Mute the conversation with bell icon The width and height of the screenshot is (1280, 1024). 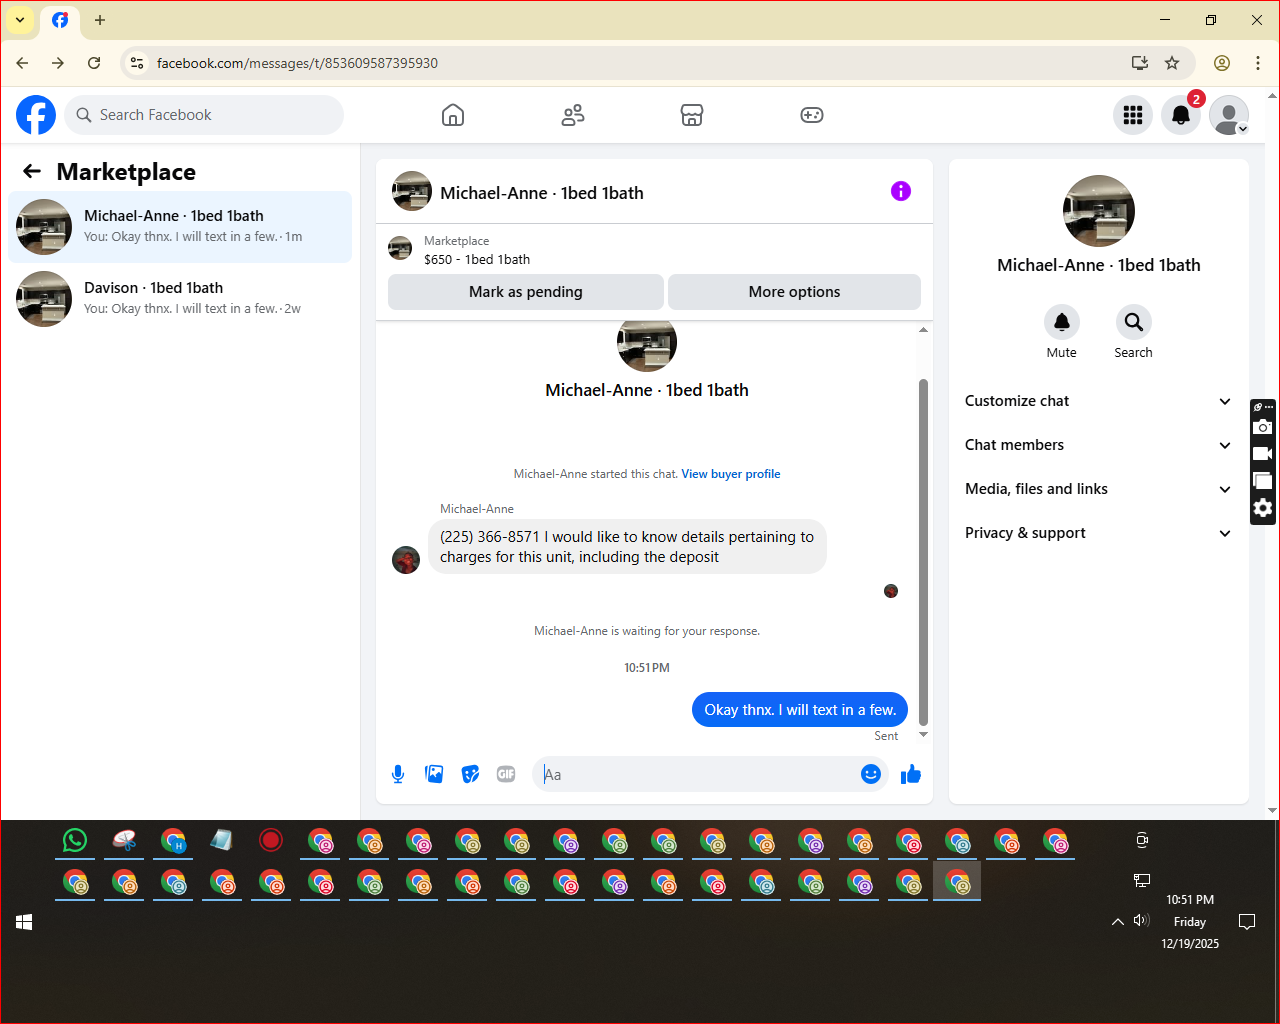tap(1062, 322)
